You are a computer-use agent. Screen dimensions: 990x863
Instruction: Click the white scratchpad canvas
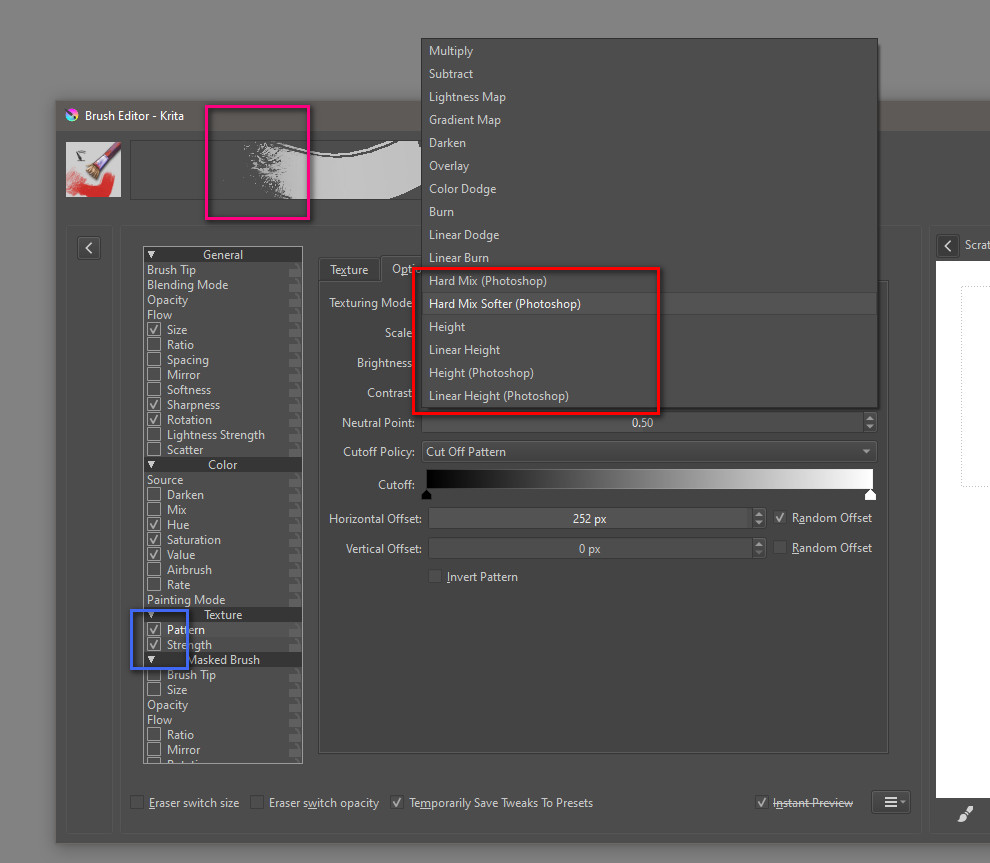[963, 529]
